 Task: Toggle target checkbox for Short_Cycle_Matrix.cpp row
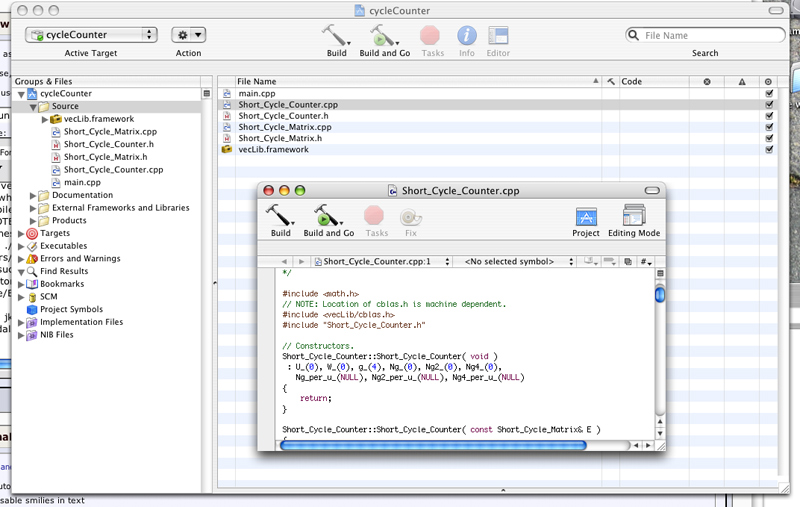769,127
